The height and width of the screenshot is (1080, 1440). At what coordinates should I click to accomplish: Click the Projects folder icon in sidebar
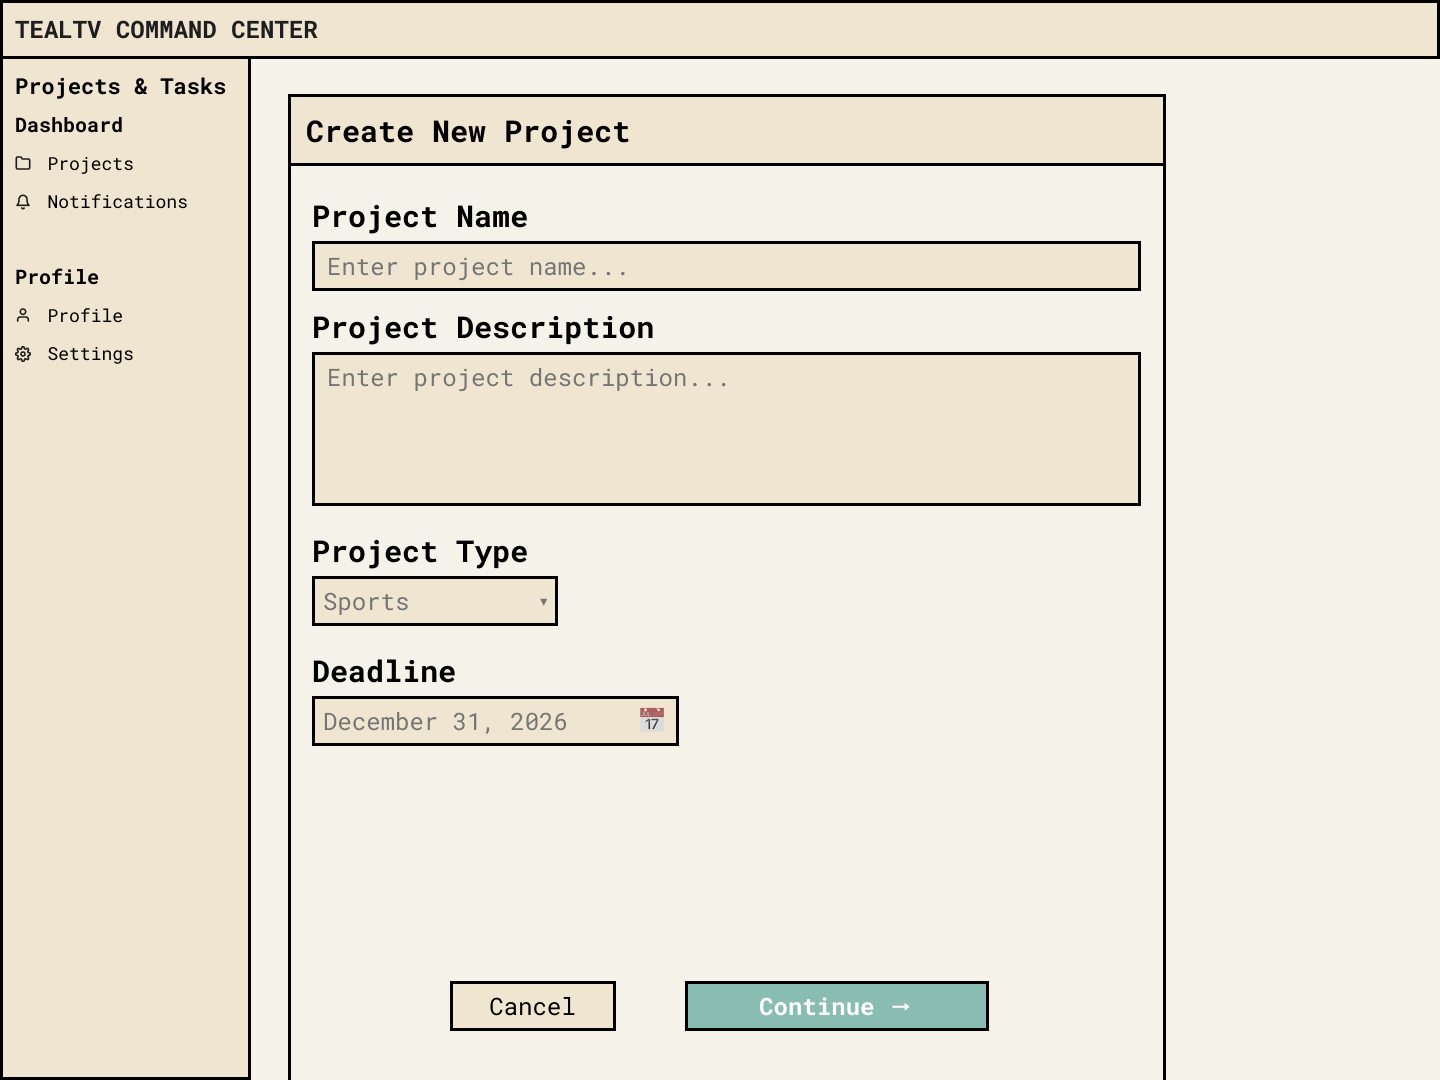pos(23,164)
